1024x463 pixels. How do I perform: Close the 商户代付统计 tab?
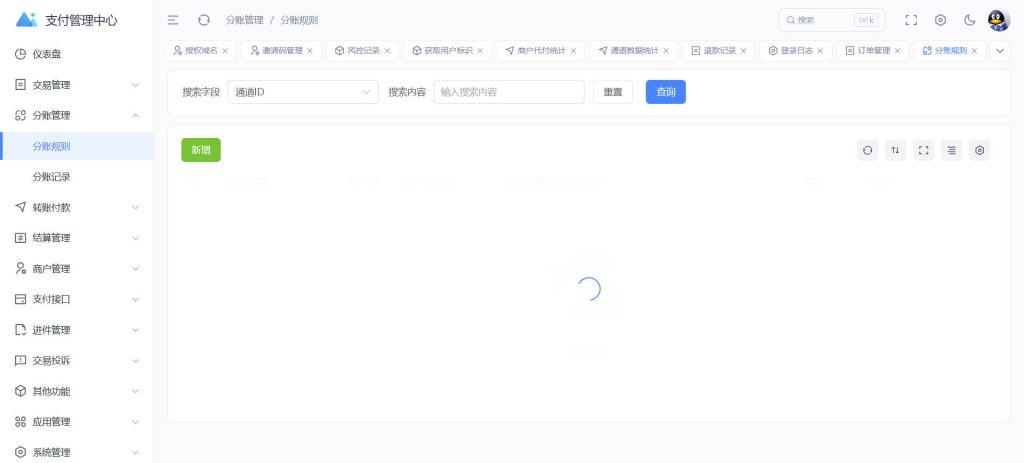click(573, 50)
